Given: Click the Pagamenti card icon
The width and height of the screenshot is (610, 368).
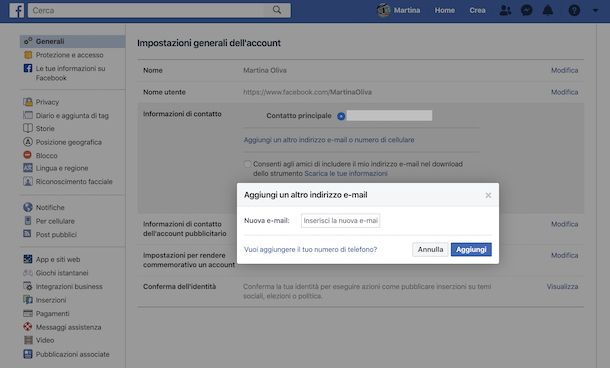Looking at the screenshot, I should [28, 313].
